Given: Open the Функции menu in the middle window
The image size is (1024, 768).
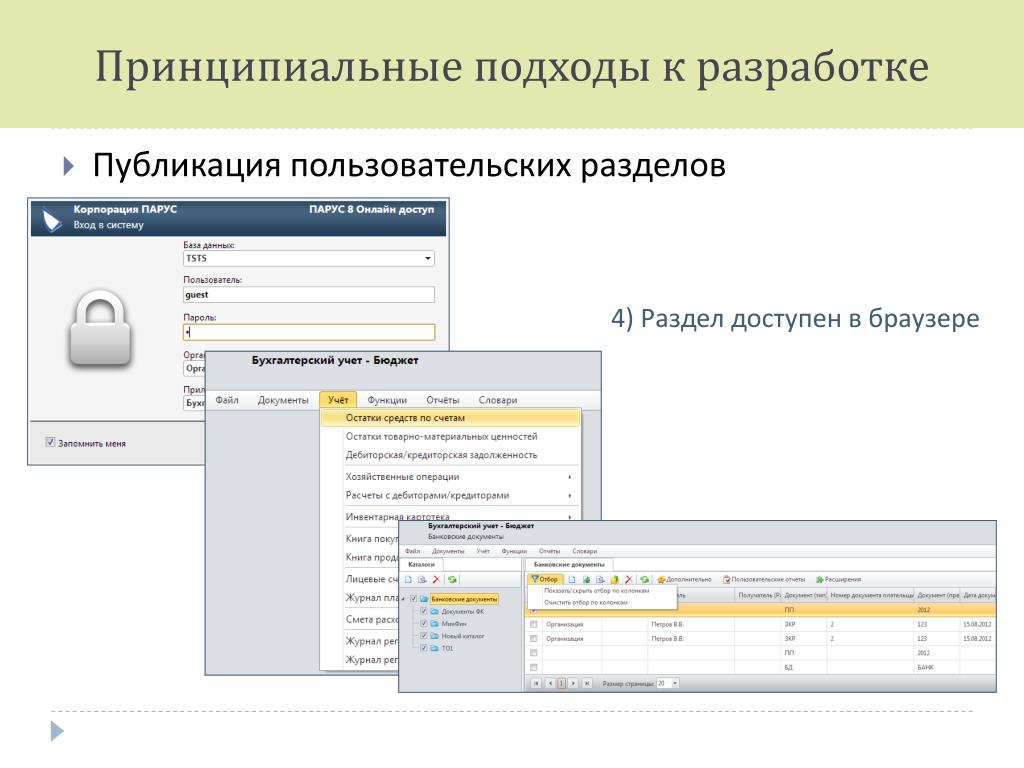Looking at the screenshot, I should pyautogui.click(x=387, y=400).
